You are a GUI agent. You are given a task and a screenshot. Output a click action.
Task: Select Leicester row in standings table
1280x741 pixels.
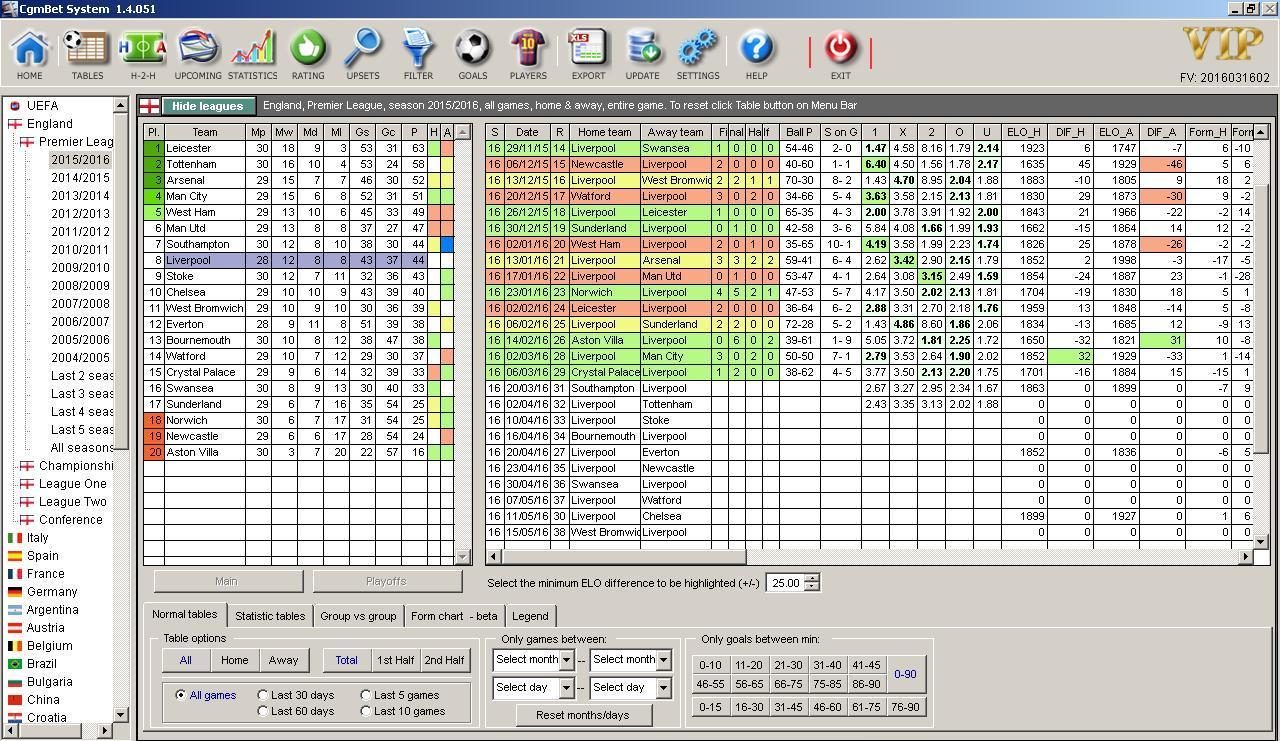298,148
